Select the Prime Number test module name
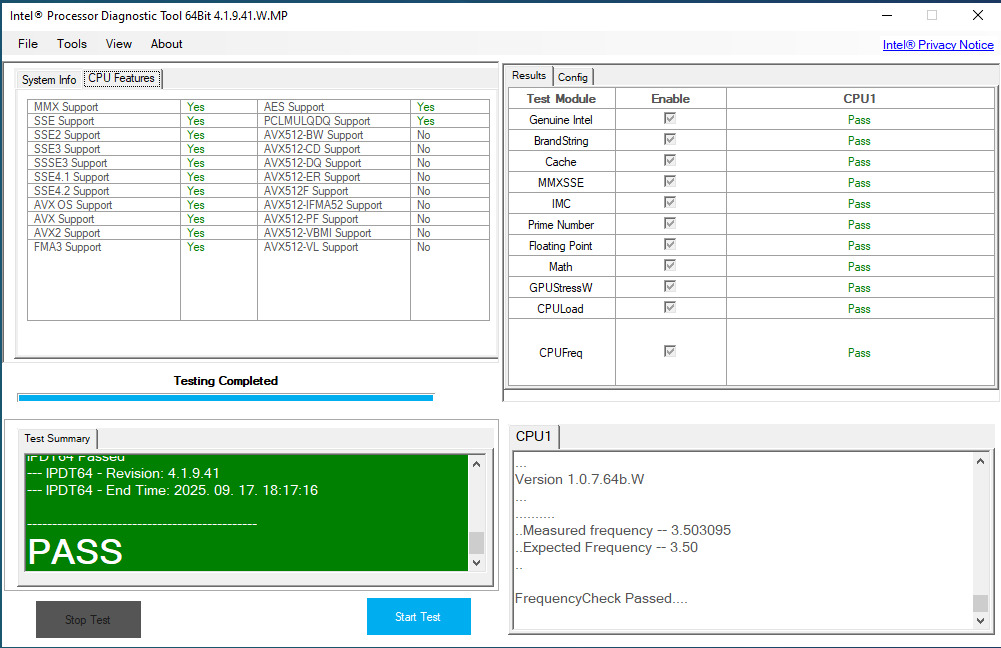1001x648 pixels. tap(561, 225)
